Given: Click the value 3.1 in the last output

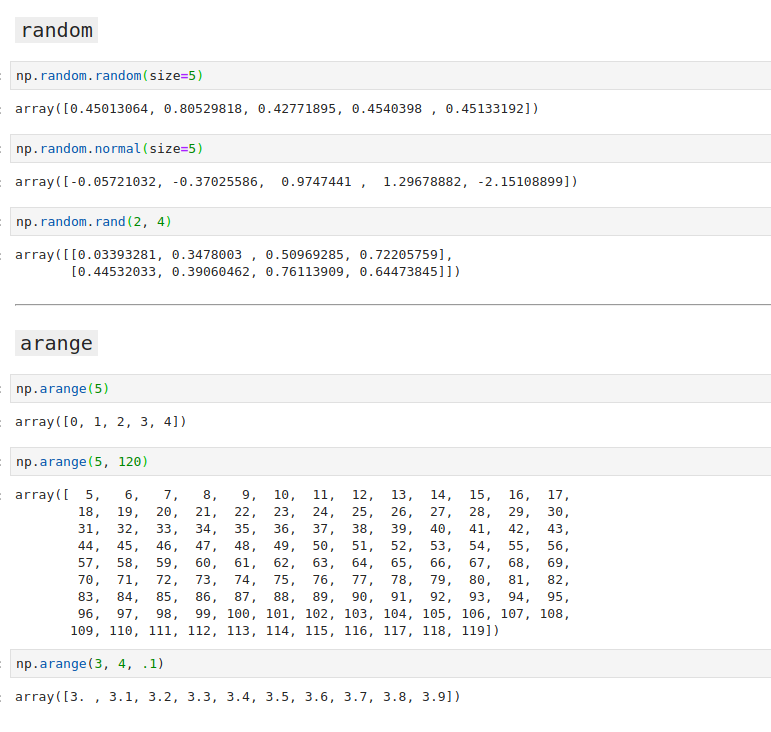Looking at the screenshot, I should click(x=121, y=697).
